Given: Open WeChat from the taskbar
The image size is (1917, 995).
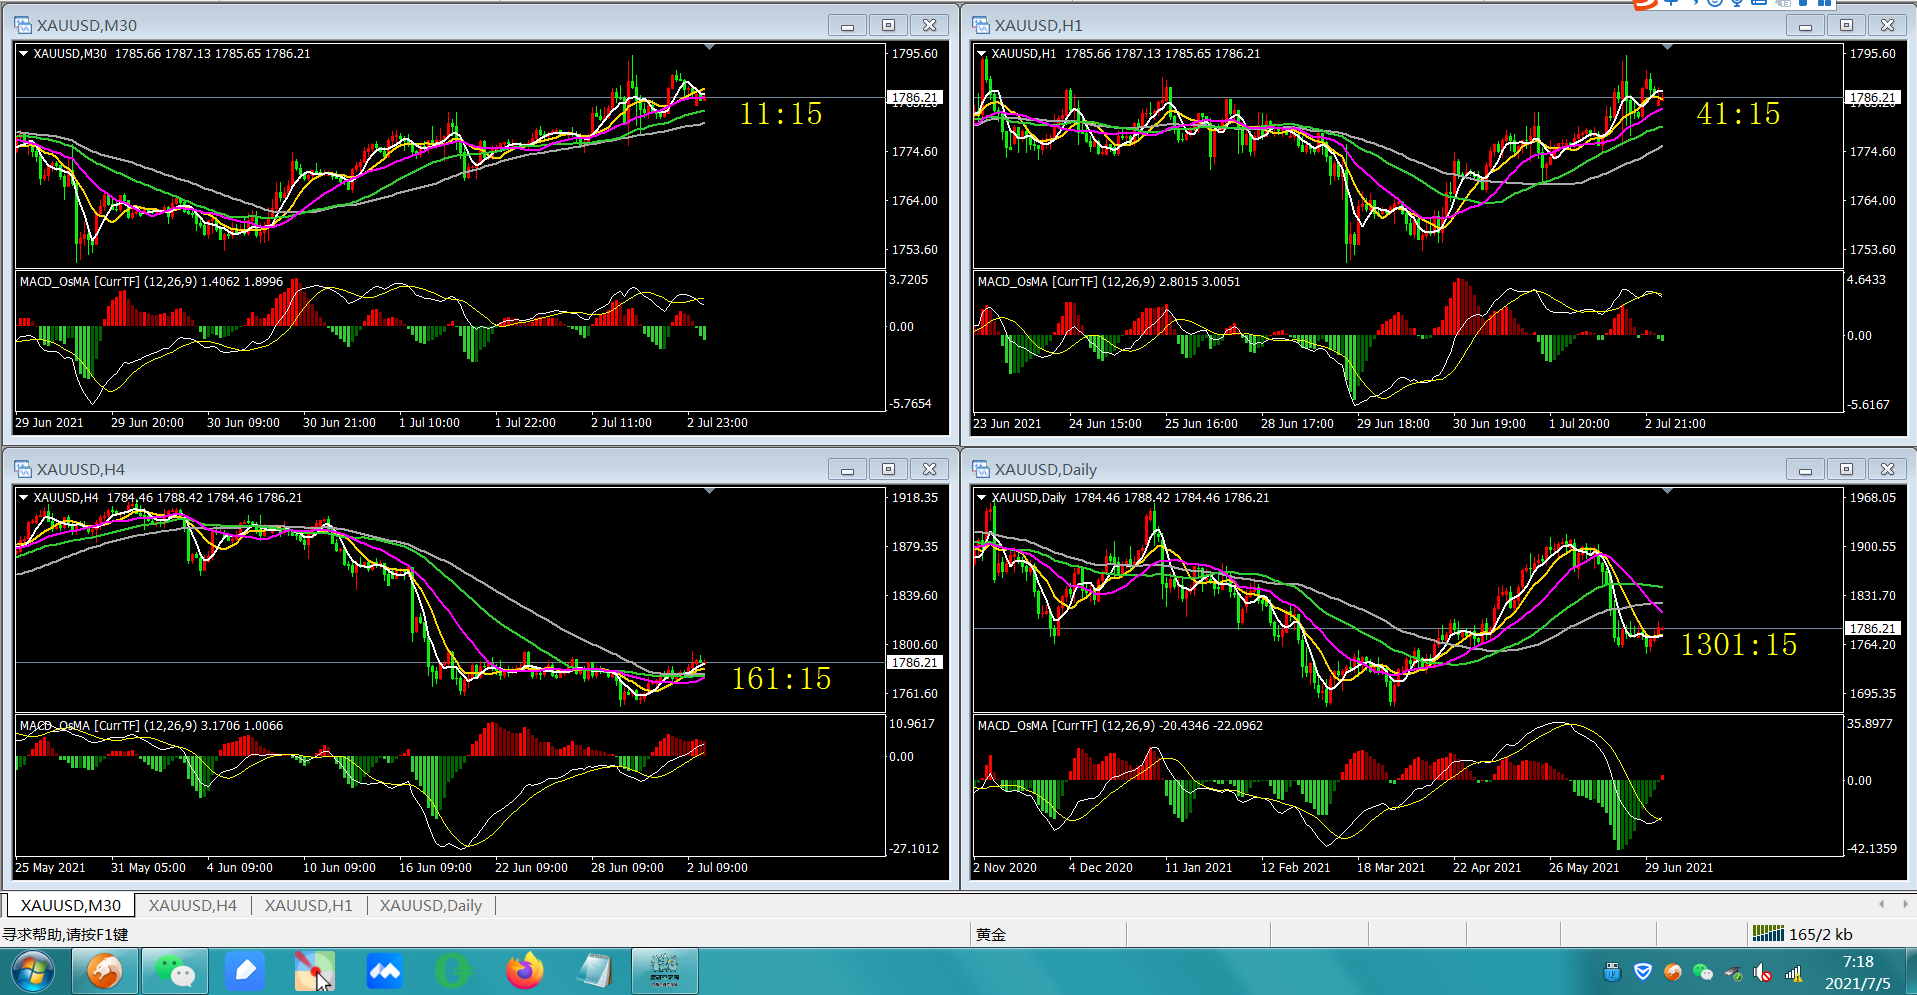Looking at the screenshot, I should [175, 971].
